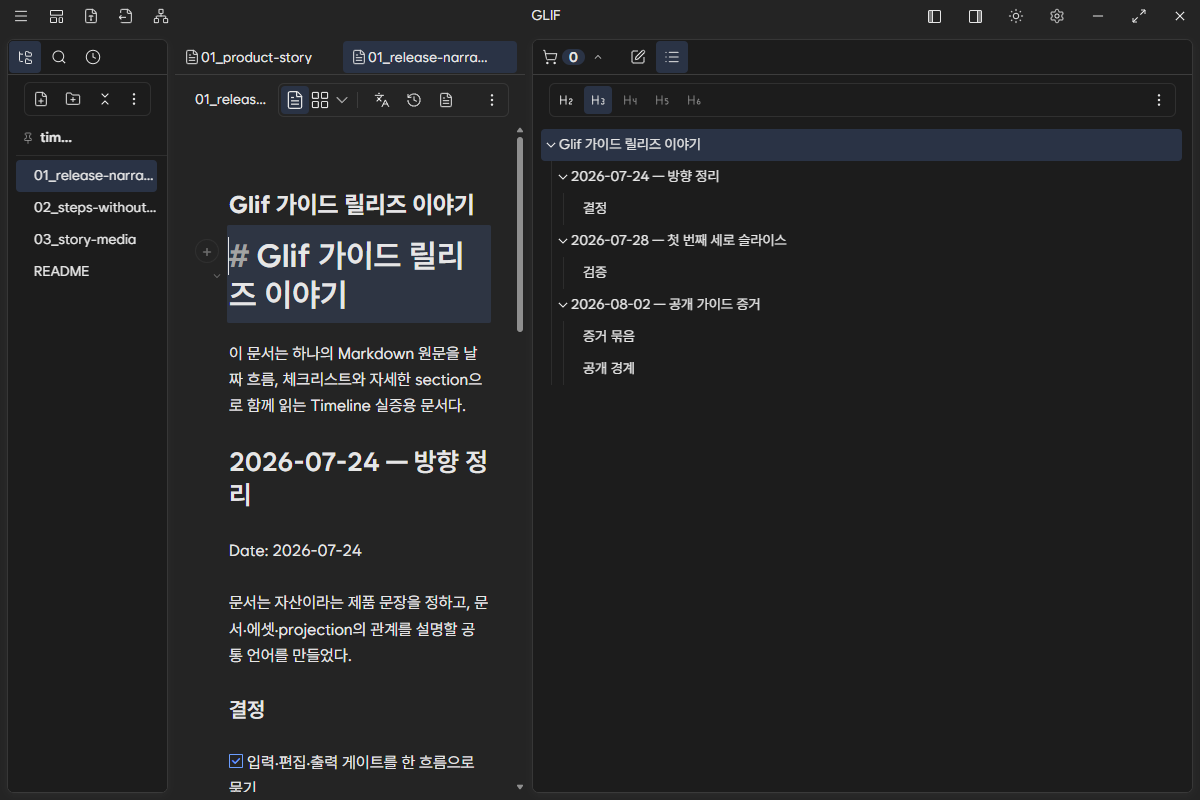Open settings with the gear icon
Viewport: 1200px width, 800px height.
click(x=1057, y=16)
